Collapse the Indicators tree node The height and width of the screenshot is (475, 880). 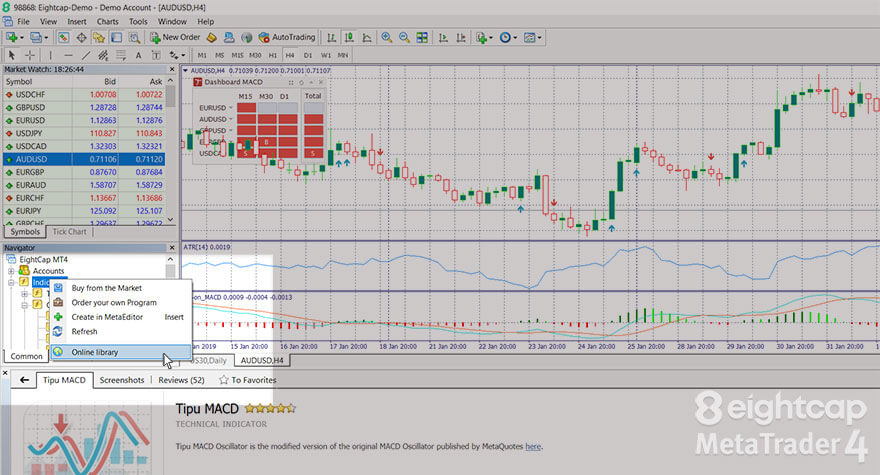[11, 282]
